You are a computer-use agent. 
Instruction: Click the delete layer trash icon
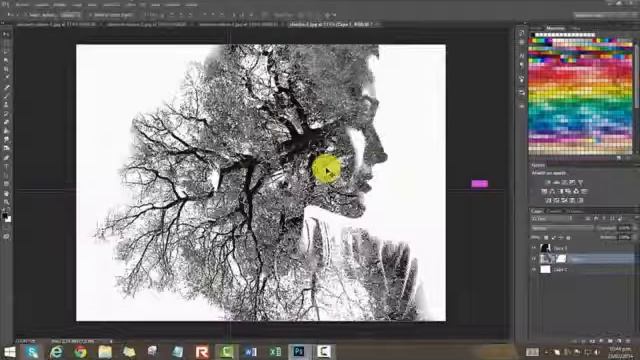coord(627,341)
